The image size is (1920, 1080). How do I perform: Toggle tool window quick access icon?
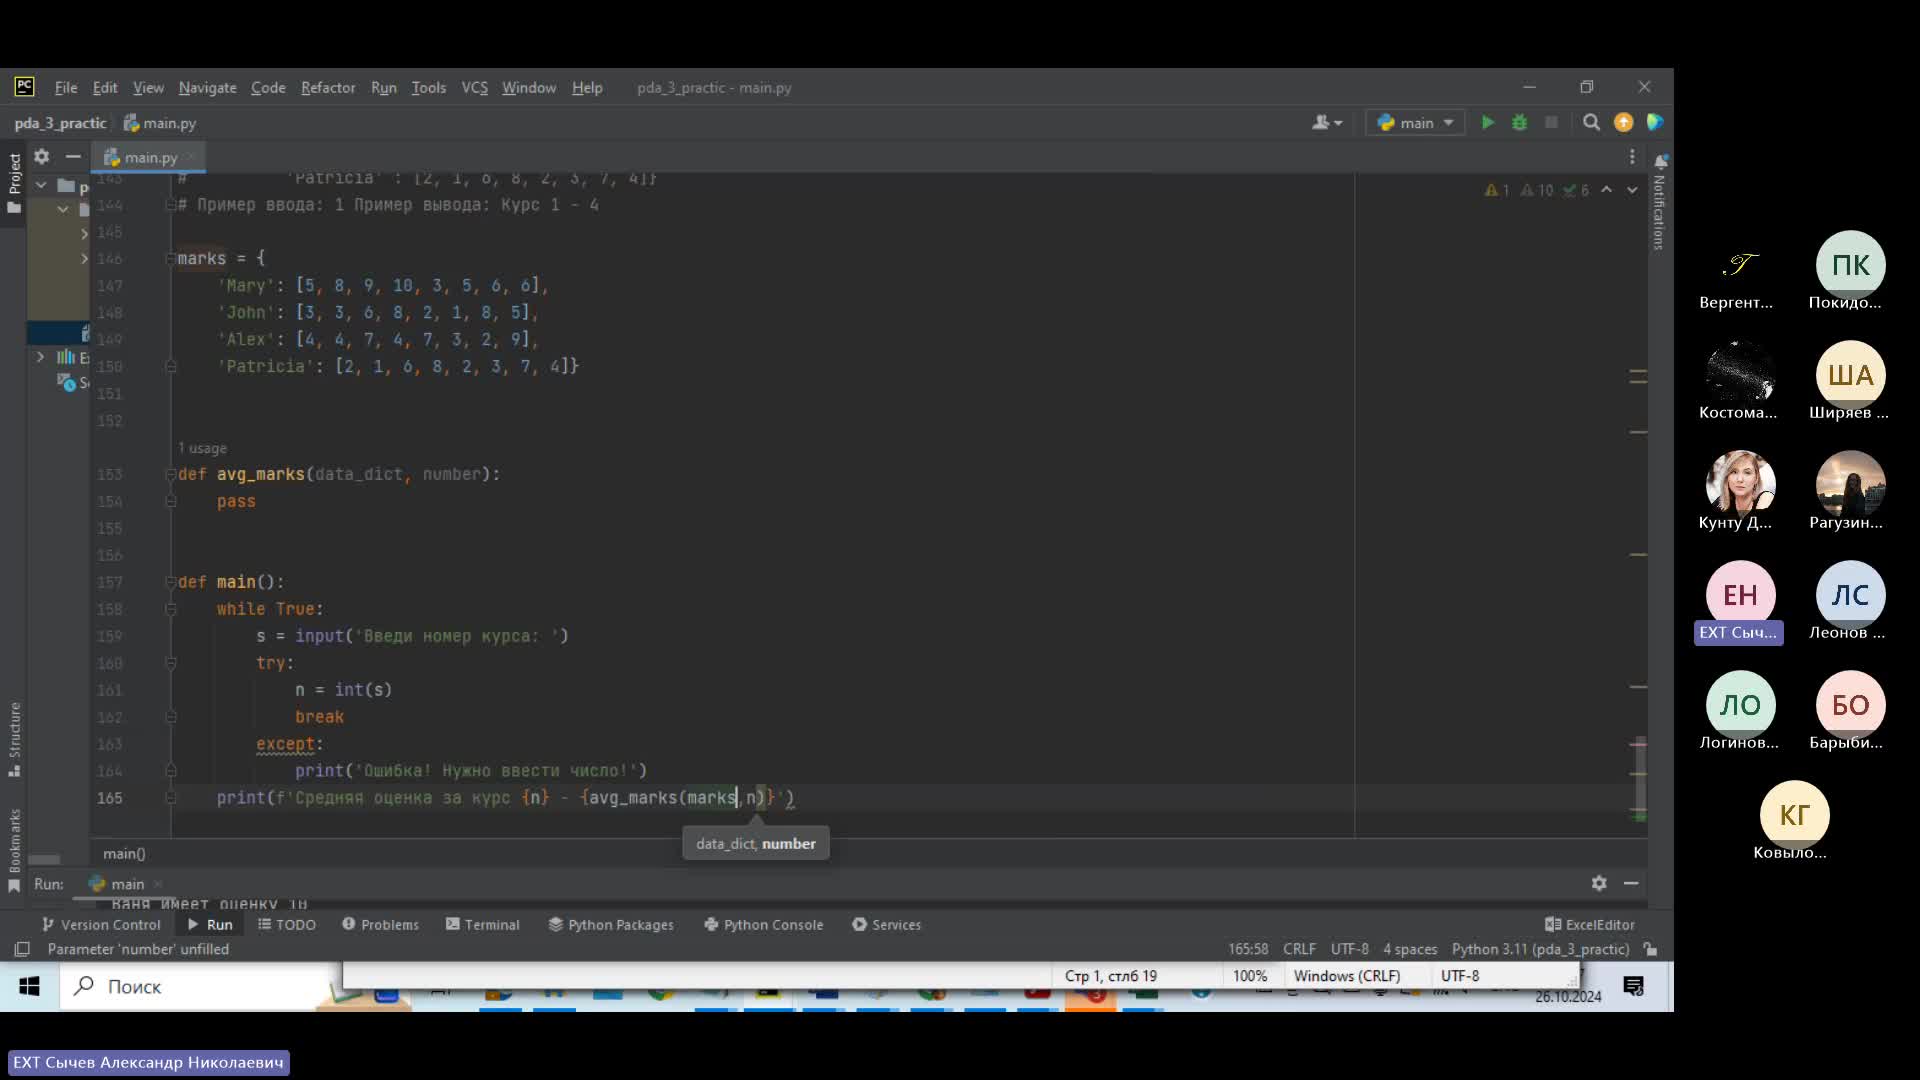coord(21,949)
